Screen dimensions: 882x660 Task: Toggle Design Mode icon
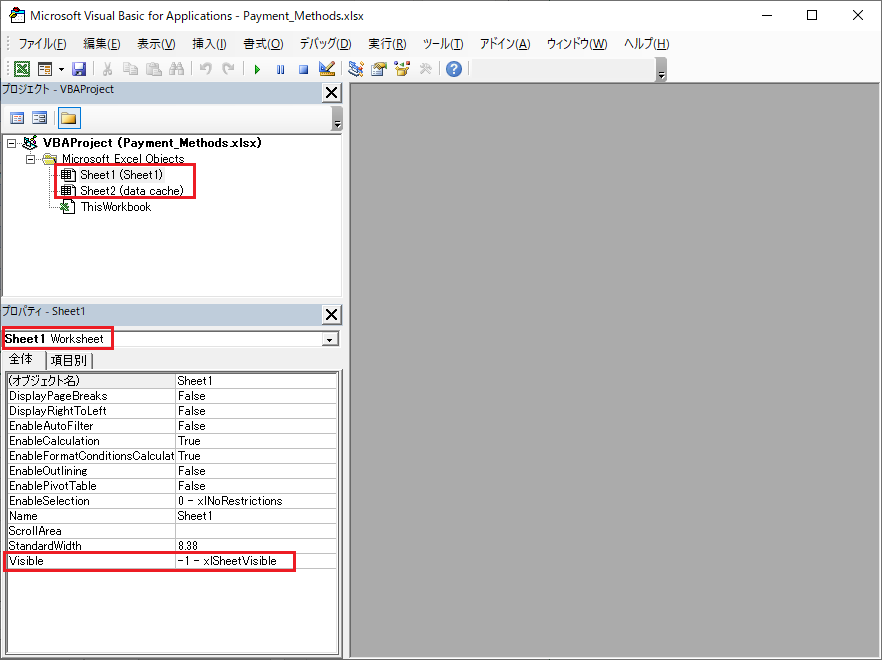327,69
